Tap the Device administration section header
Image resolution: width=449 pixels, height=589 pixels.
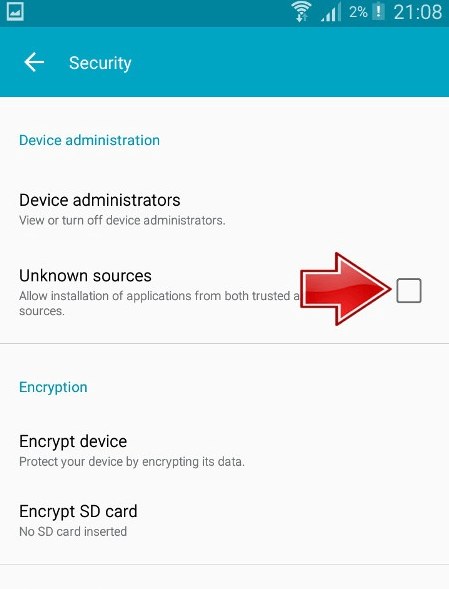(89, 140)
